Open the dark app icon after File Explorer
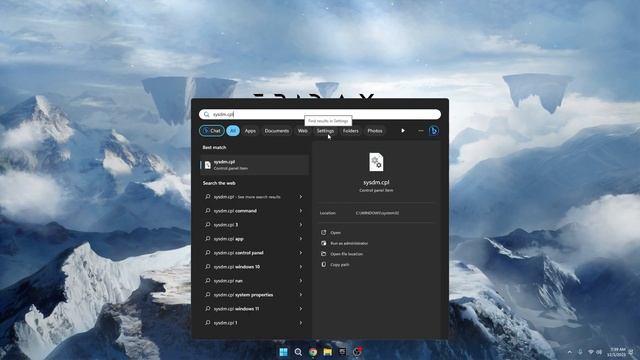640x360 pixels. click(342, 352)
